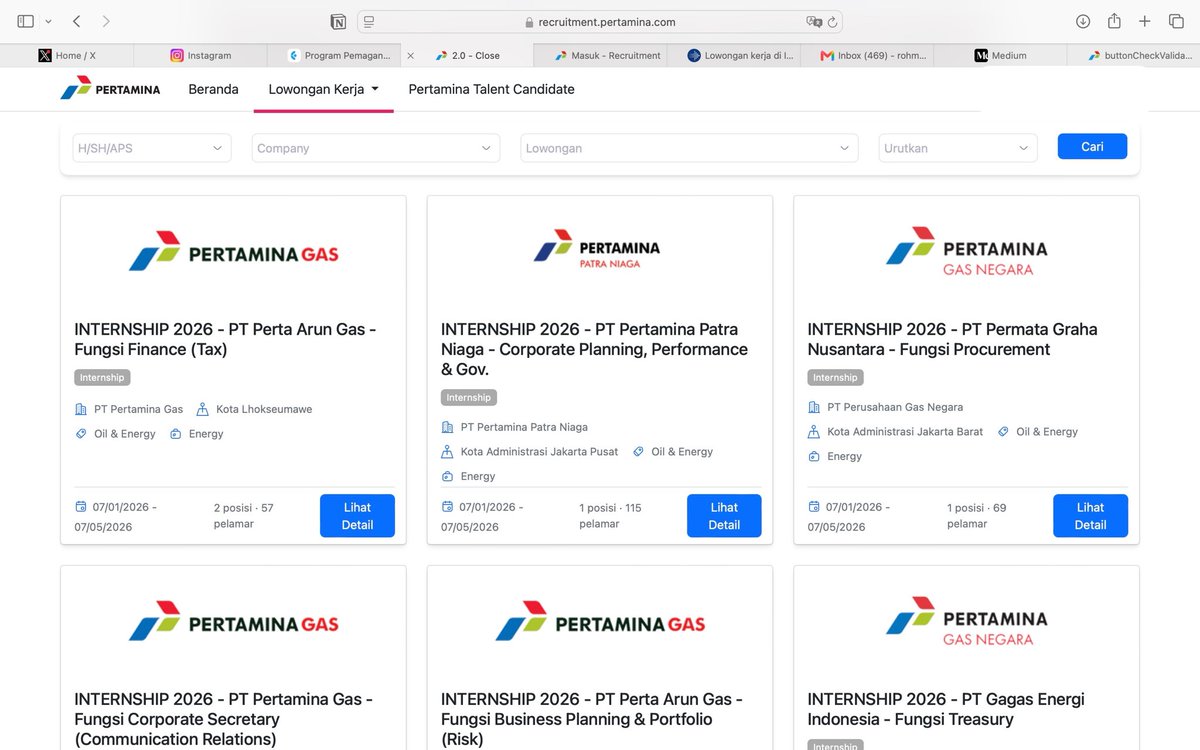Open the Share menu icon
The width and height of the screenshot is (1200, 750).
(x=1114, y=21)
